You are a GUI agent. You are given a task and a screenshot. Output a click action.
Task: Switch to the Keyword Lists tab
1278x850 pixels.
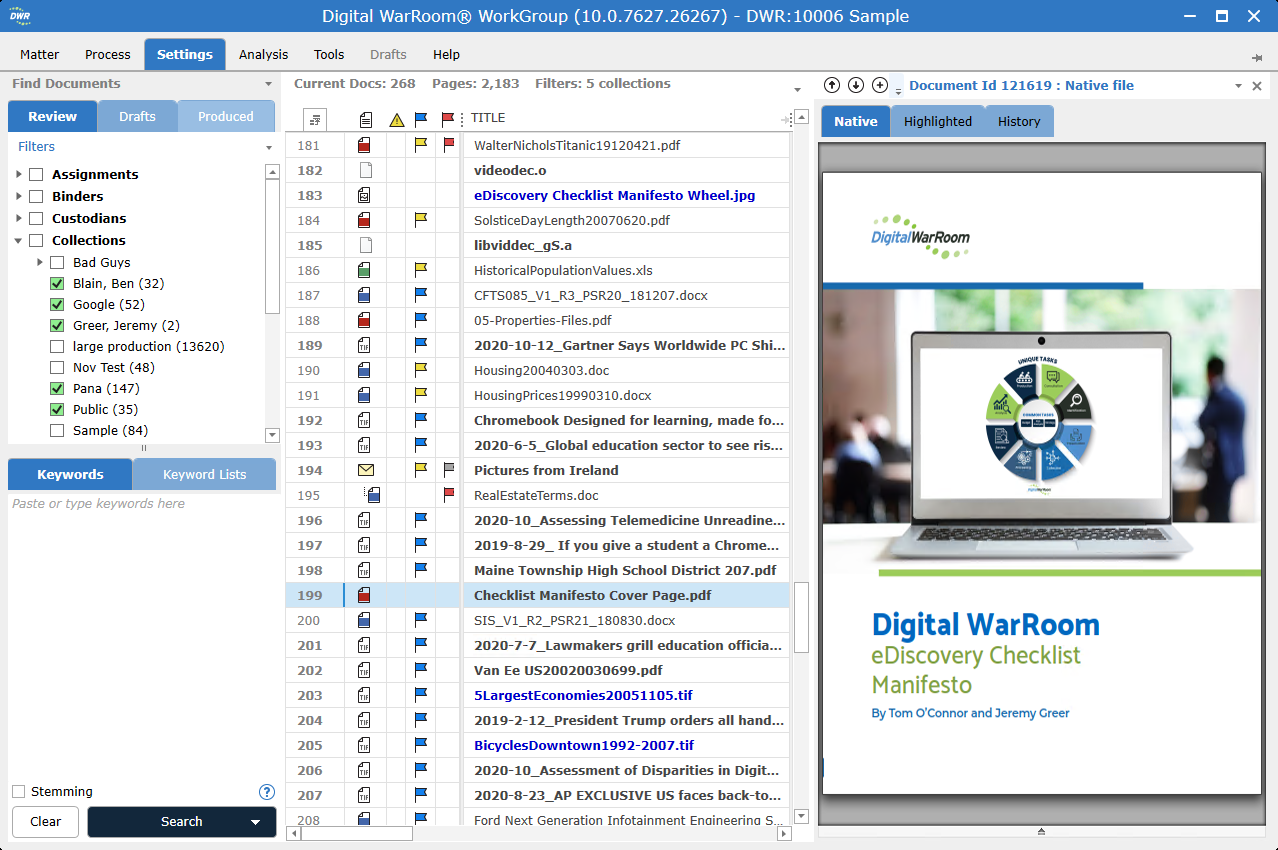click(204, 474)
